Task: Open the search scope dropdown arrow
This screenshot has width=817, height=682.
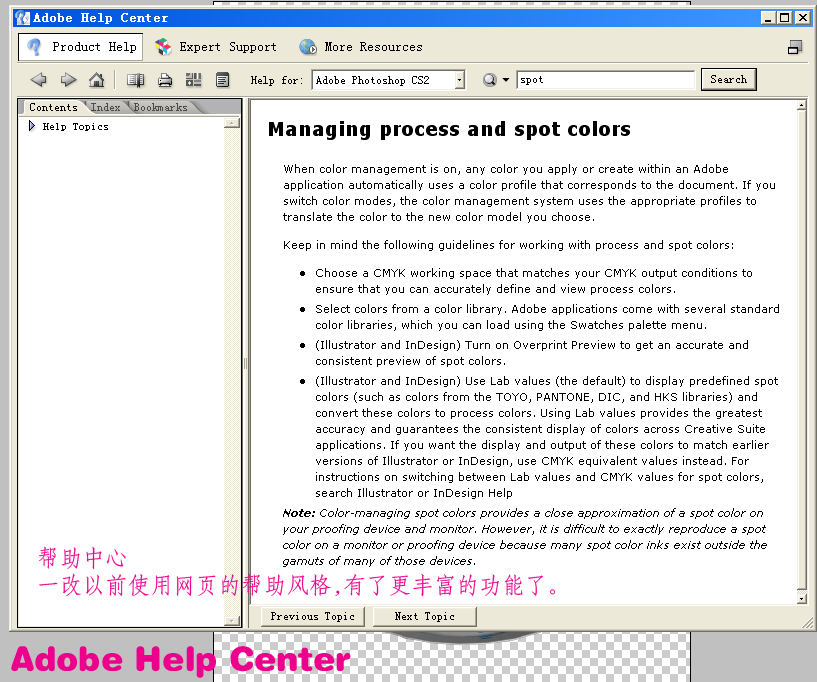Action: coord(506,80)
